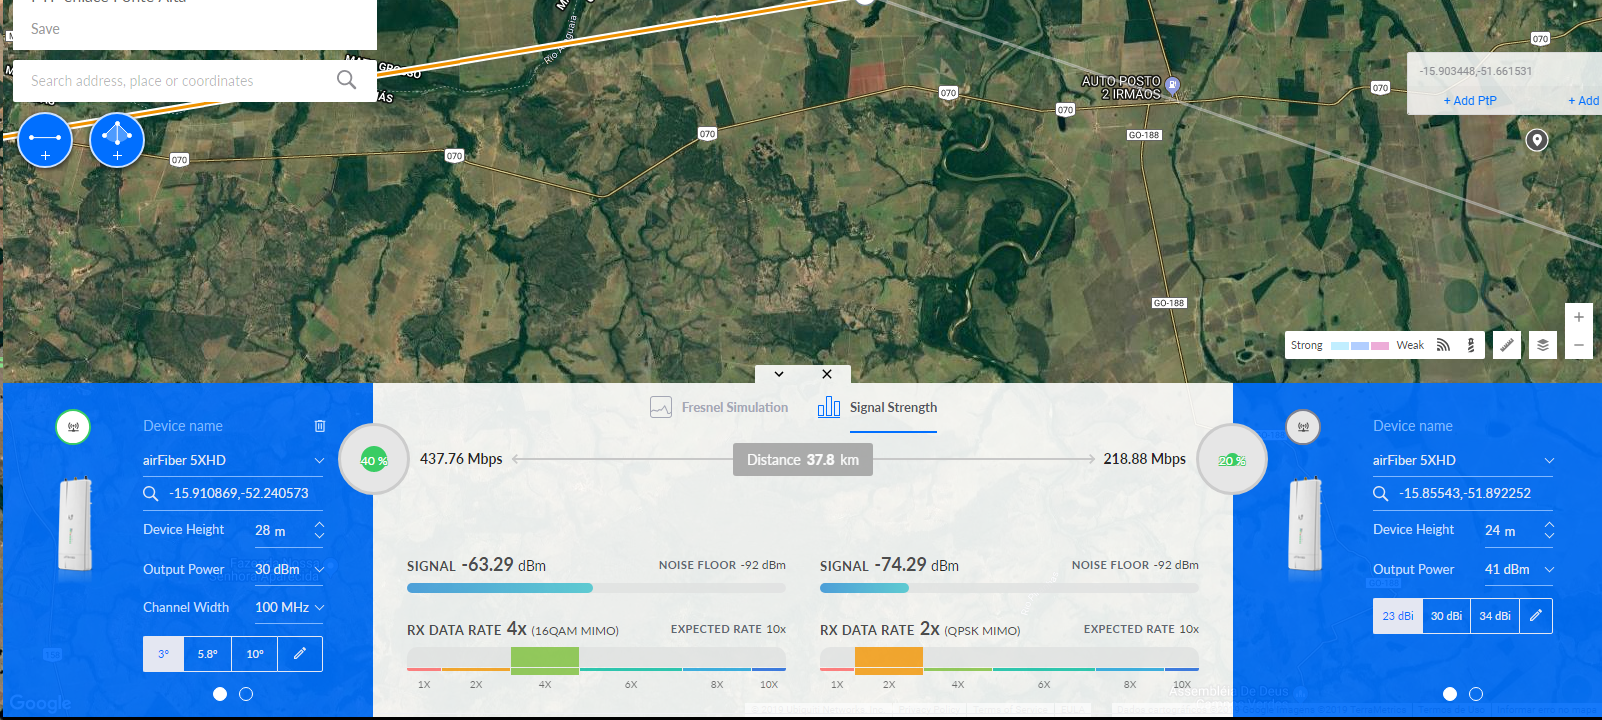The height and width of the screenshot is (720, 1602).
Task: Add a new point-to-point link with the round button
Action: click(45, 140)
